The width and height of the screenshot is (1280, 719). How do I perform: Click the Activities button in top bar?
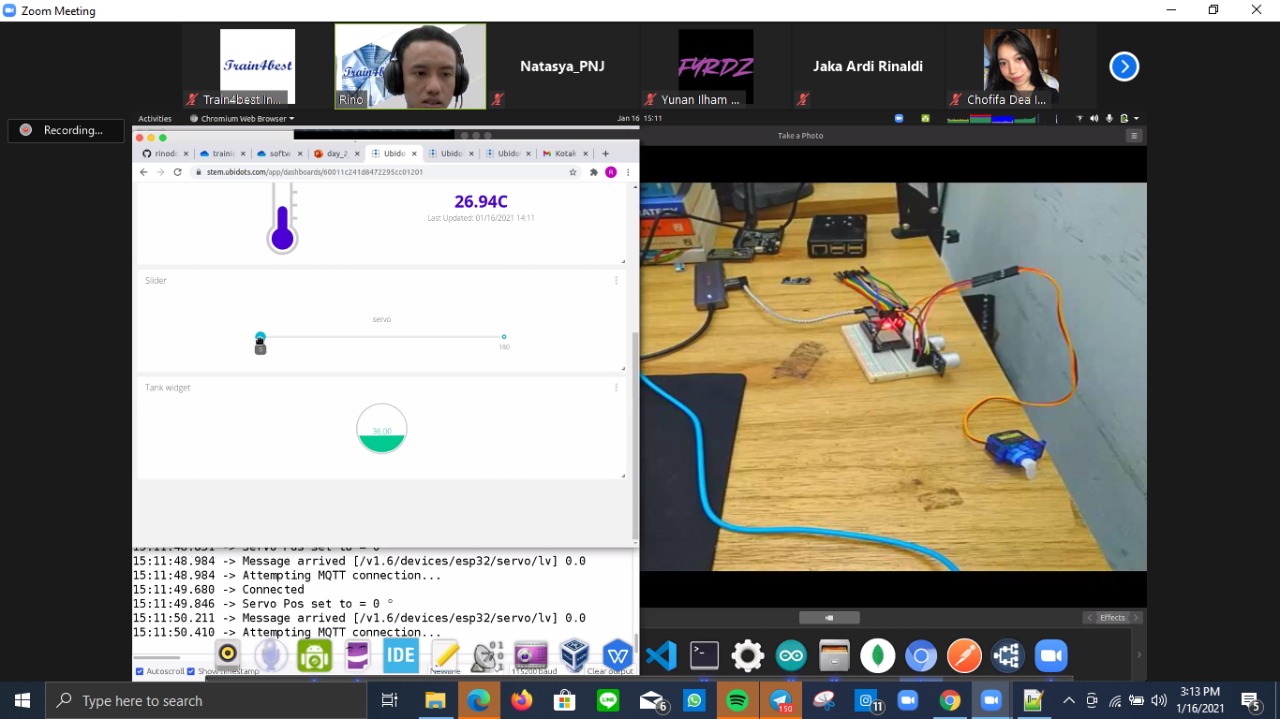(x=155, y=118)
